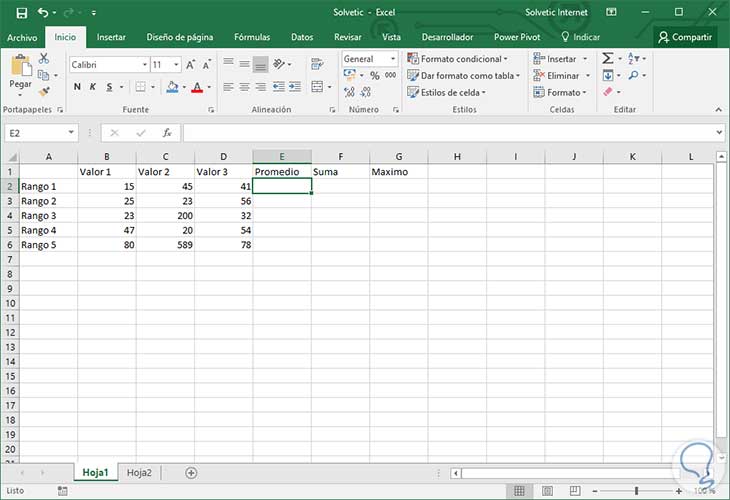Switch to Diseño de página tab
The image size is (730, 500).
point(180,37)
